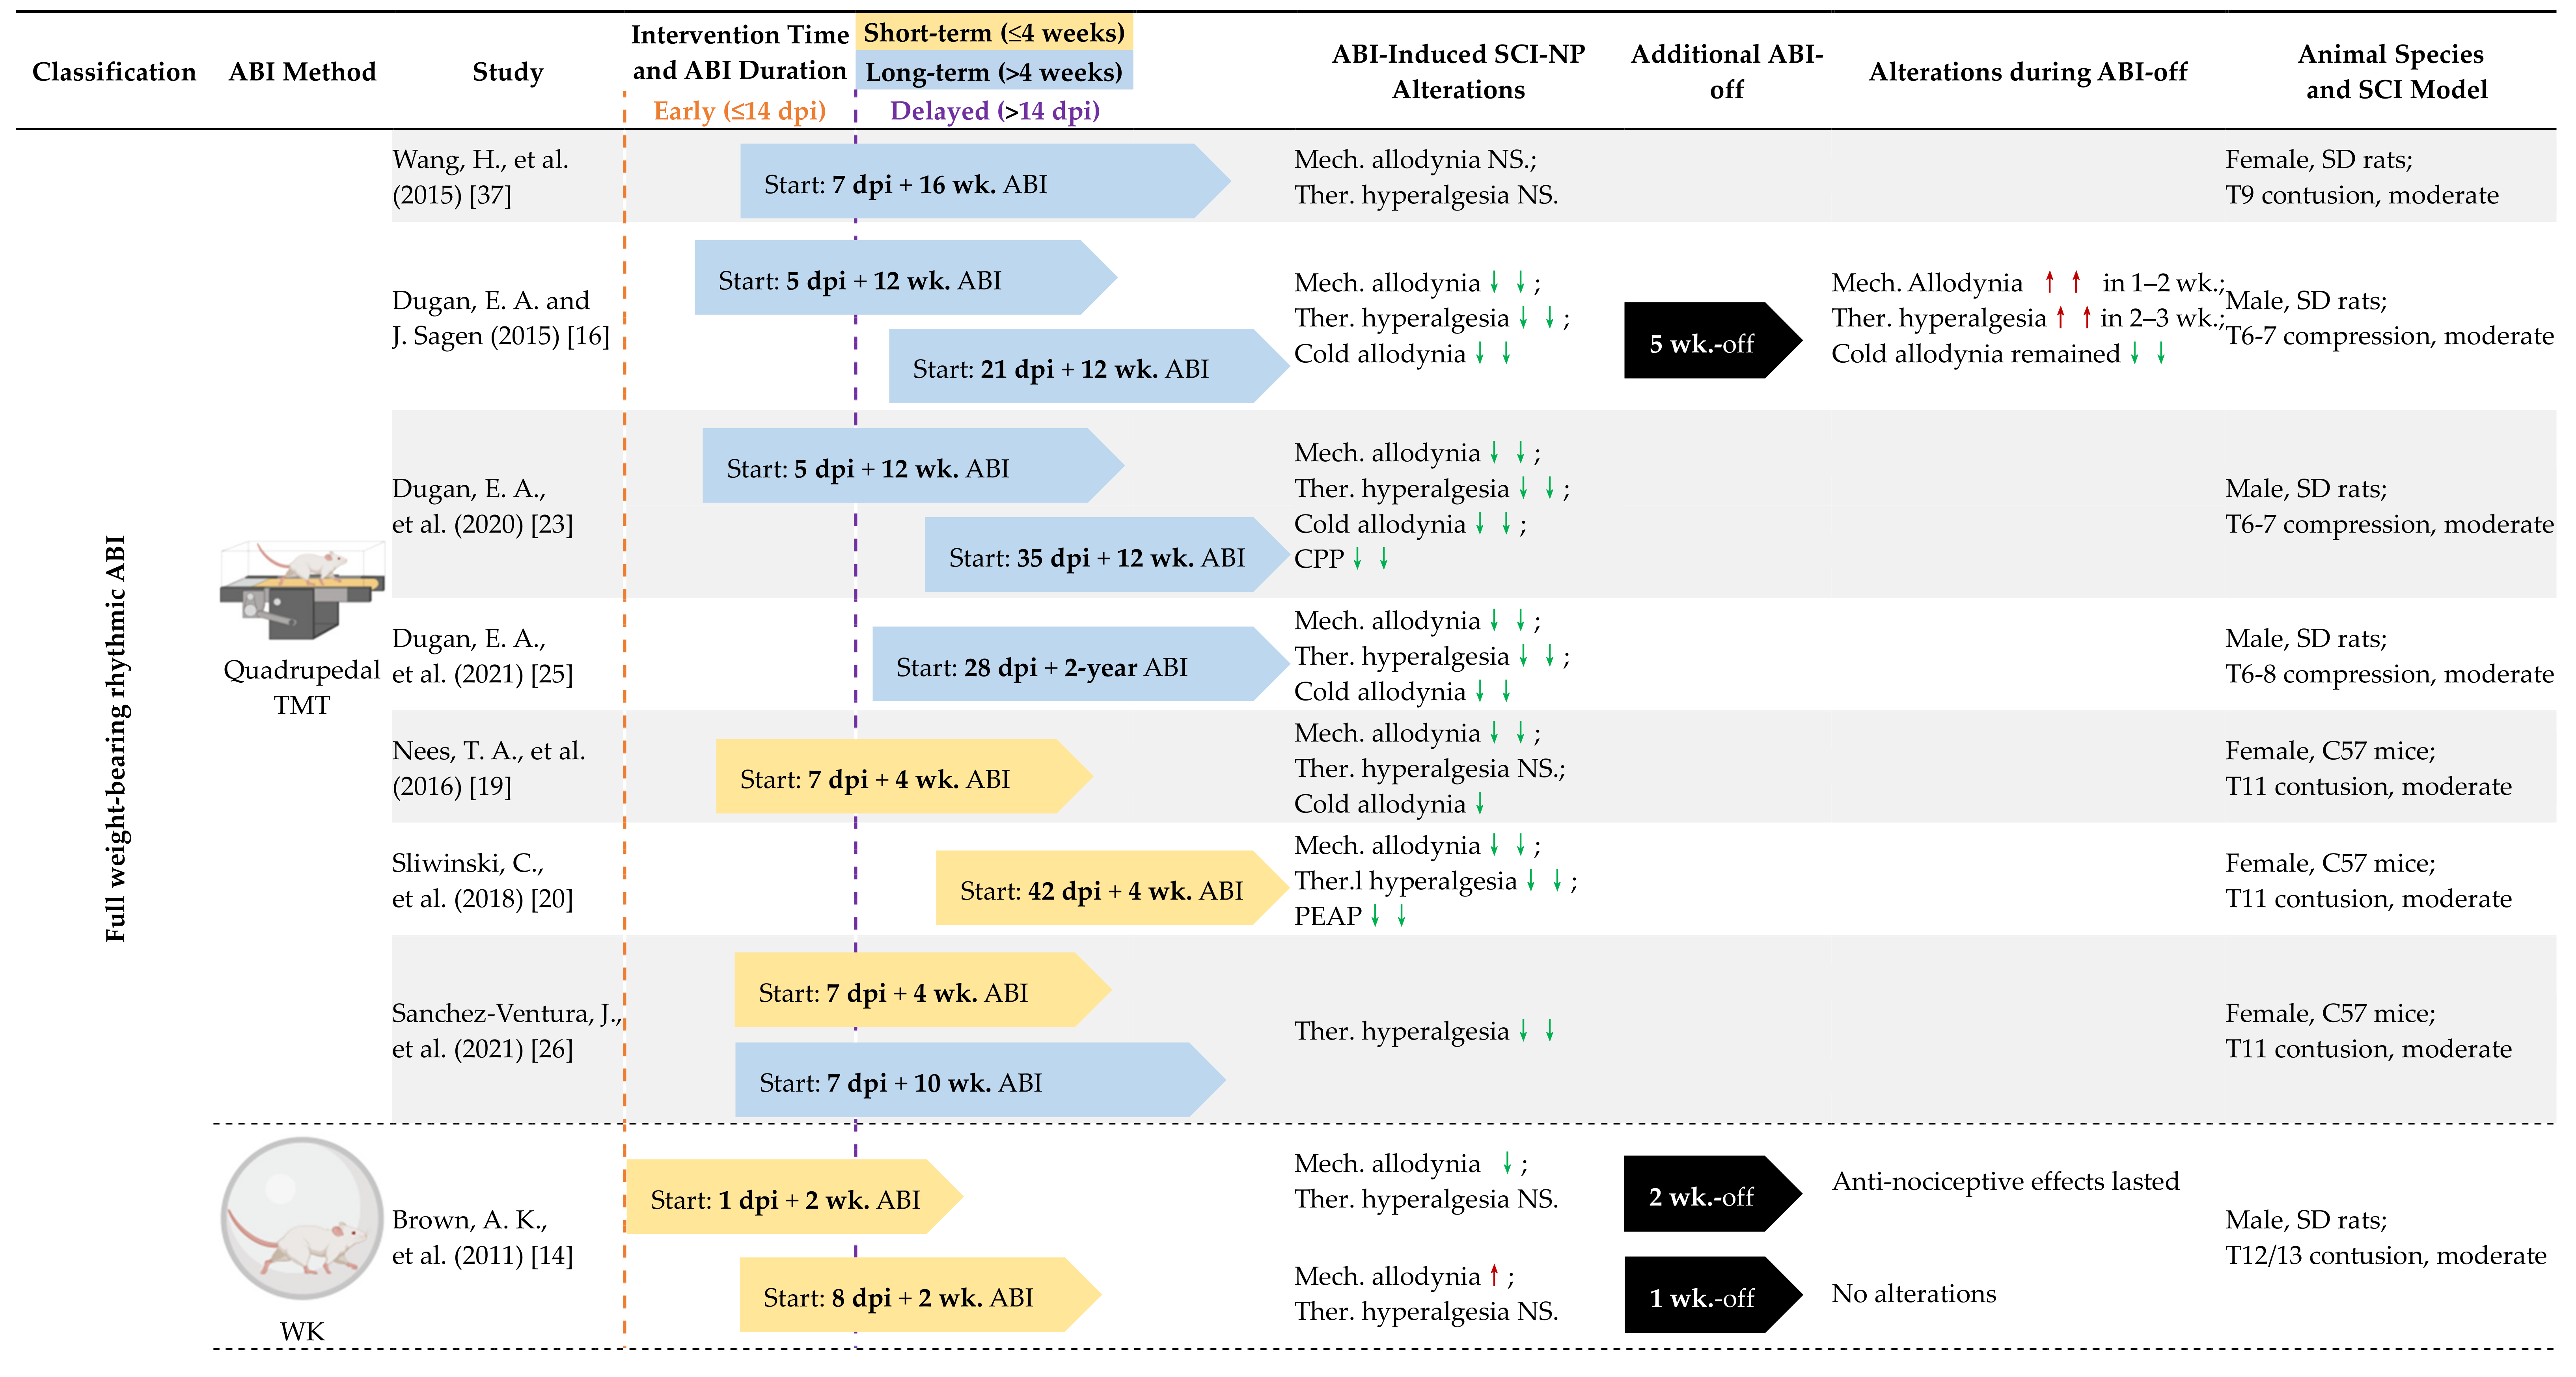Click the 'Start: 42 dpi + 4 wk. ABI' arrow
The width and height of the screenshot is (2576, 1377).
point(1105,889)
